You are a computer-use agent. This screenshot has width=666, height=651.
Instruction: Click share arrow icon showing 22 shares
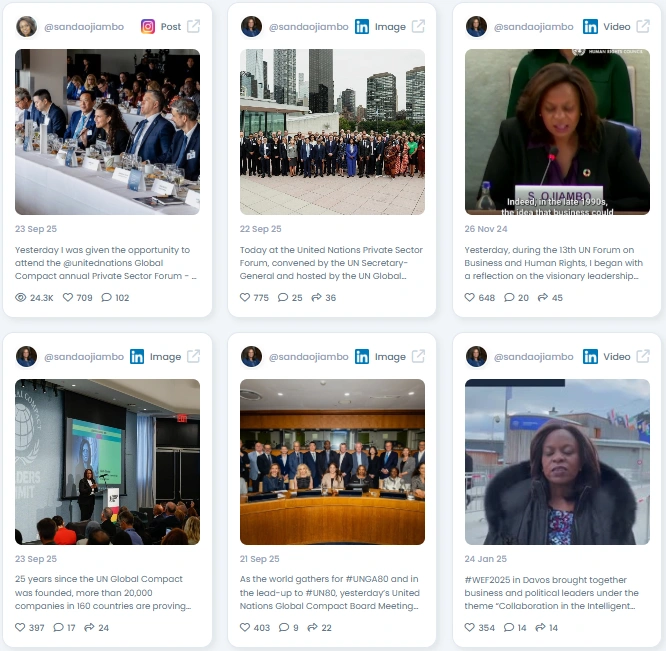pos(312,627)
